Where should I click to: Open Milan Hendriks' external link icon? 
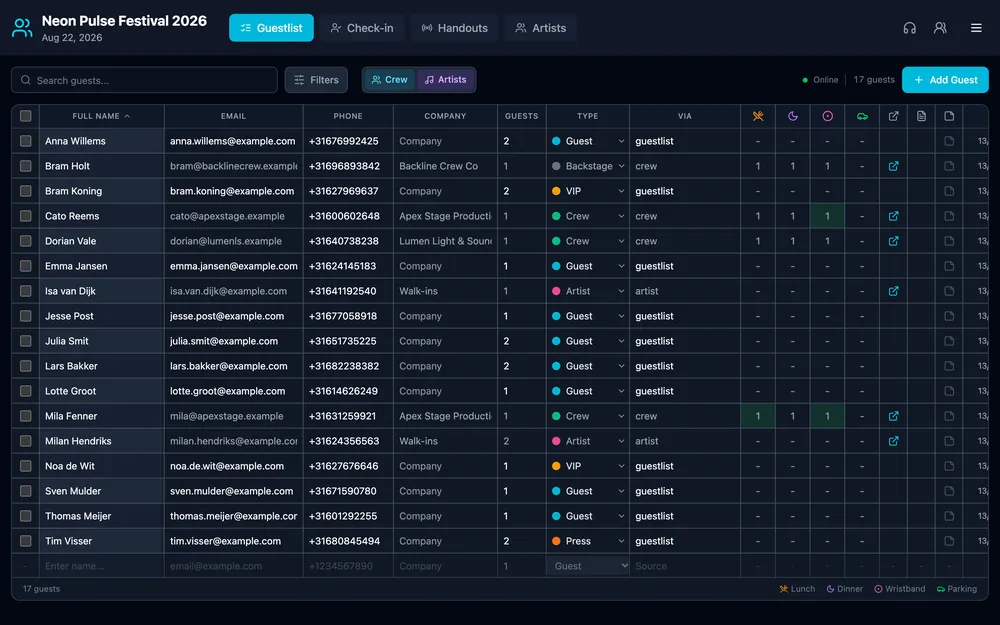click(893, 441)
